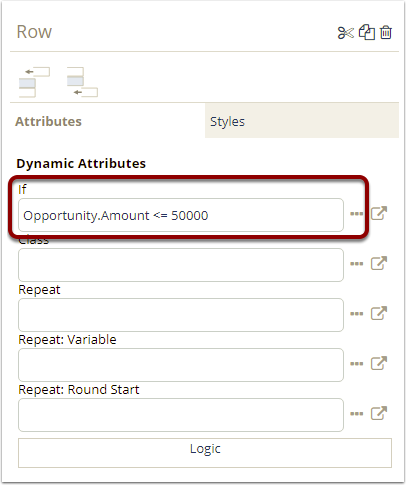Open the ellipsis options for the Class field
The height and width of the screenshot is (485, 406).
click(356, 264)
